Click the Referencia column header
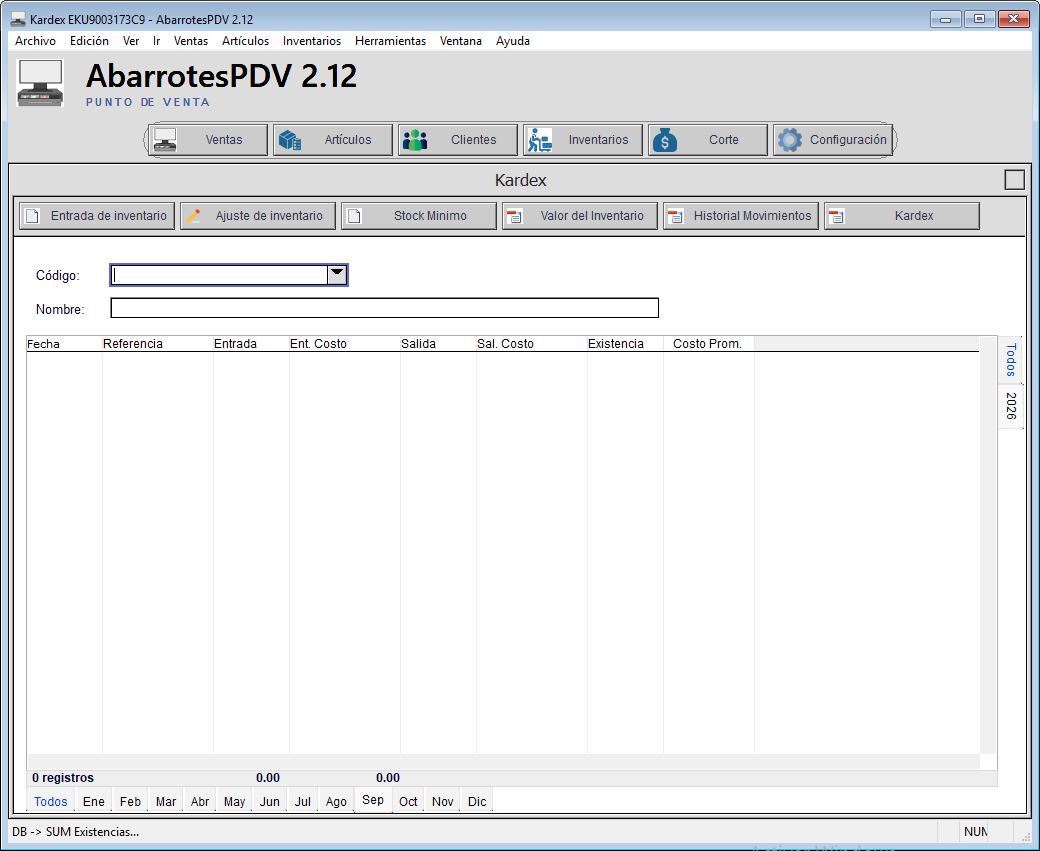 click(x=158, y=344)
